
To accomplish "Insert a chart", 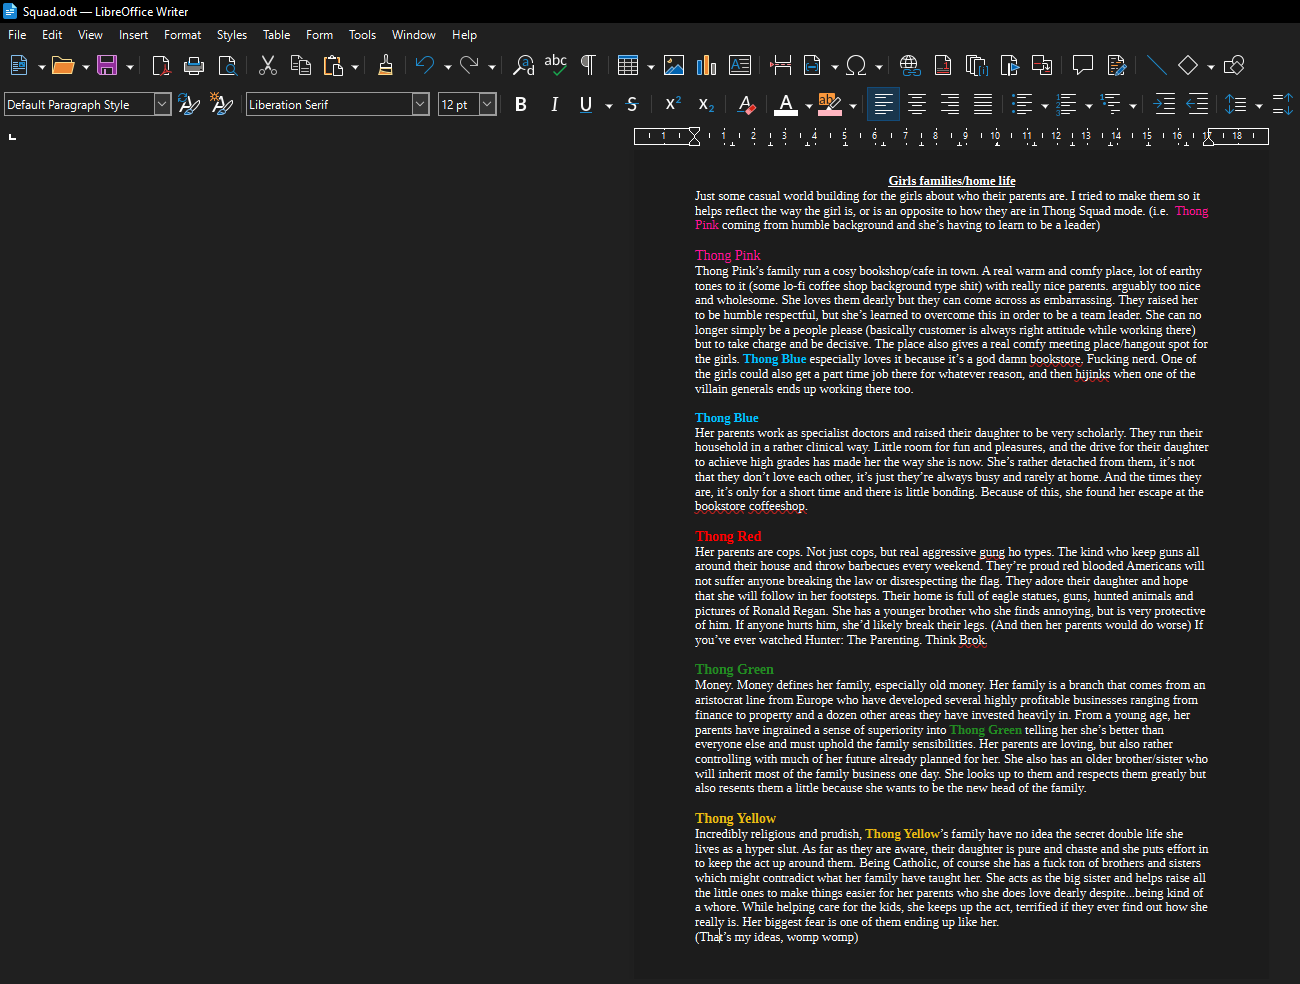I will pyautogui.click(x=707, y=66).
